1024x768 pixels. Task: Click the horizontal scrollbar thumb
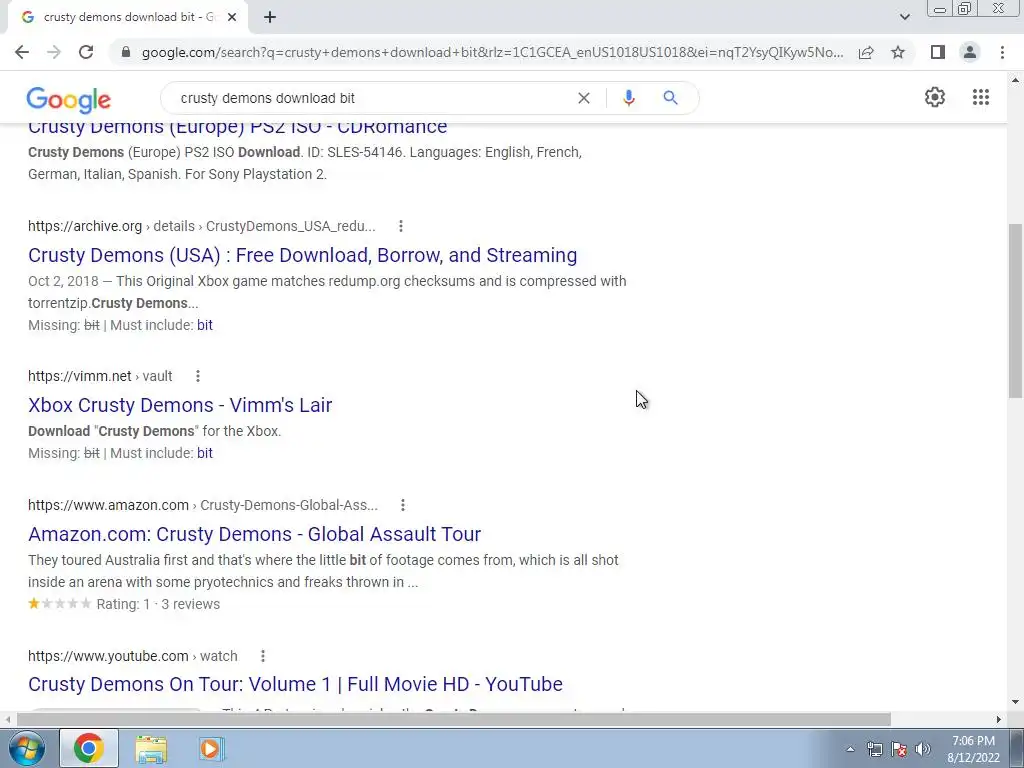tap(454, 719)
